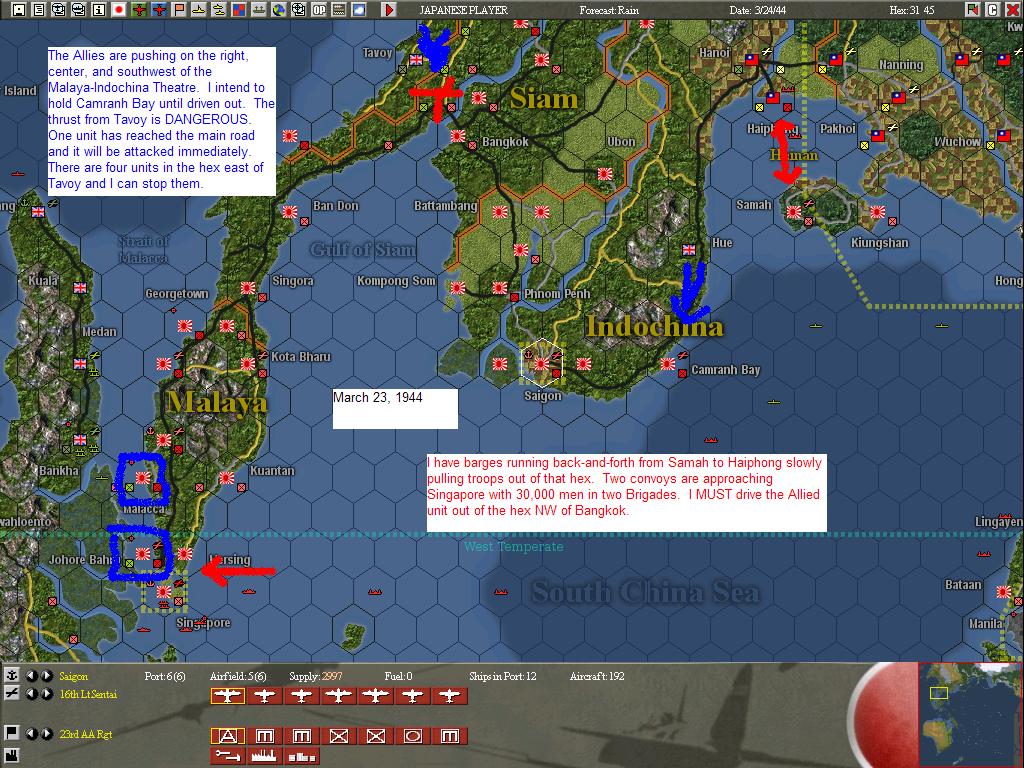This screenshot has width=1024, height=768.
Task: Step to previous air unit before 16th Lt Sentai
Action: pyautogui.click(x=31, y=694)
